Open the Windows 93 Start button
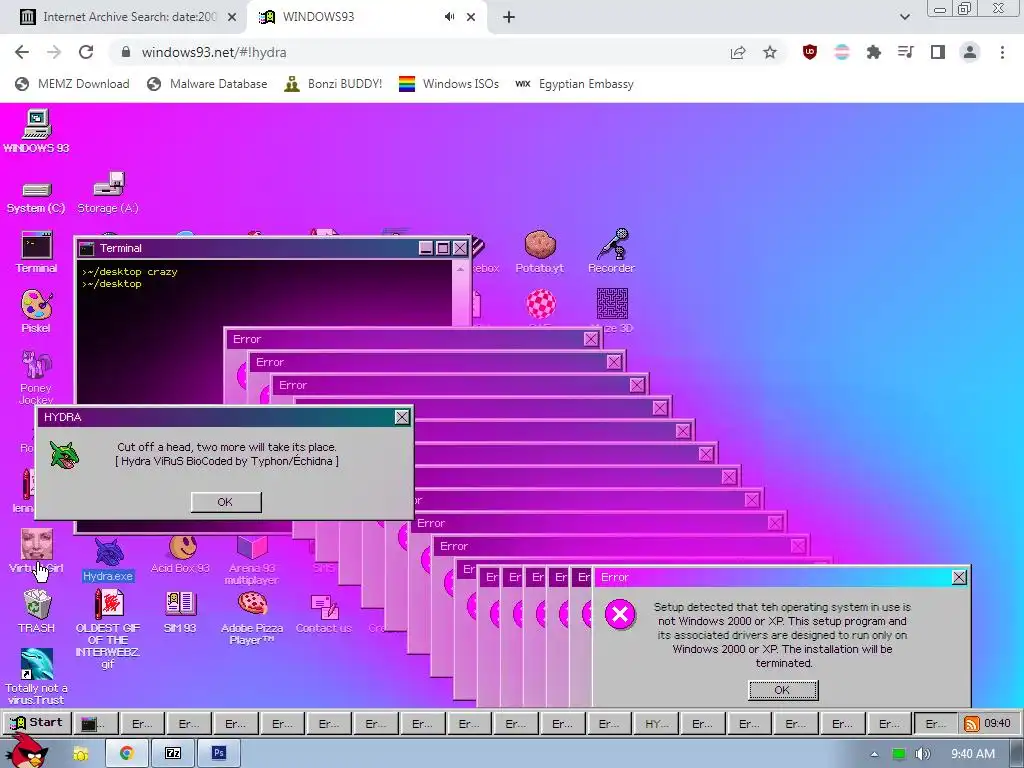 37,723
